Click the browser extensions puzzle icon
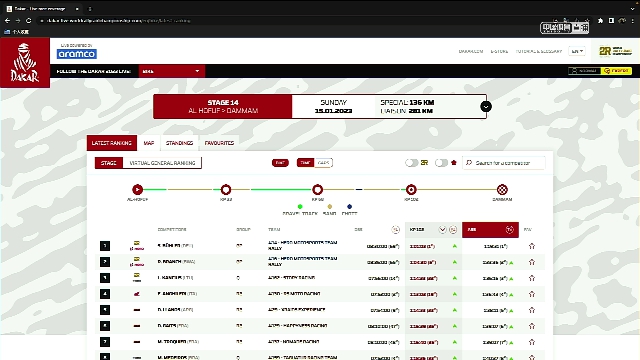Image resolution: width=640 pixels, height=360 pixels. [x=600, y=20]
